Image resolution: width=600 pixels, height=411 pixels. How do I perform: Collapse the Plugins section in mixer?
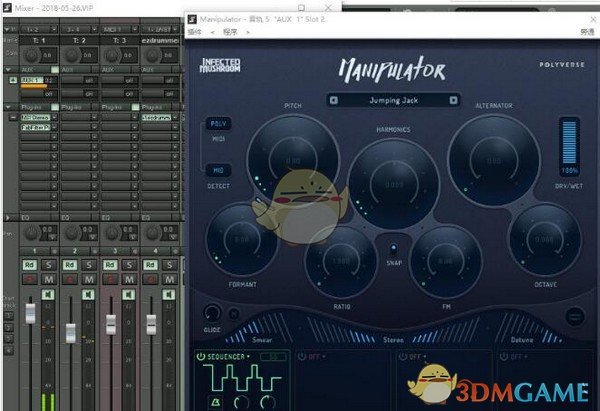(8, 107)
